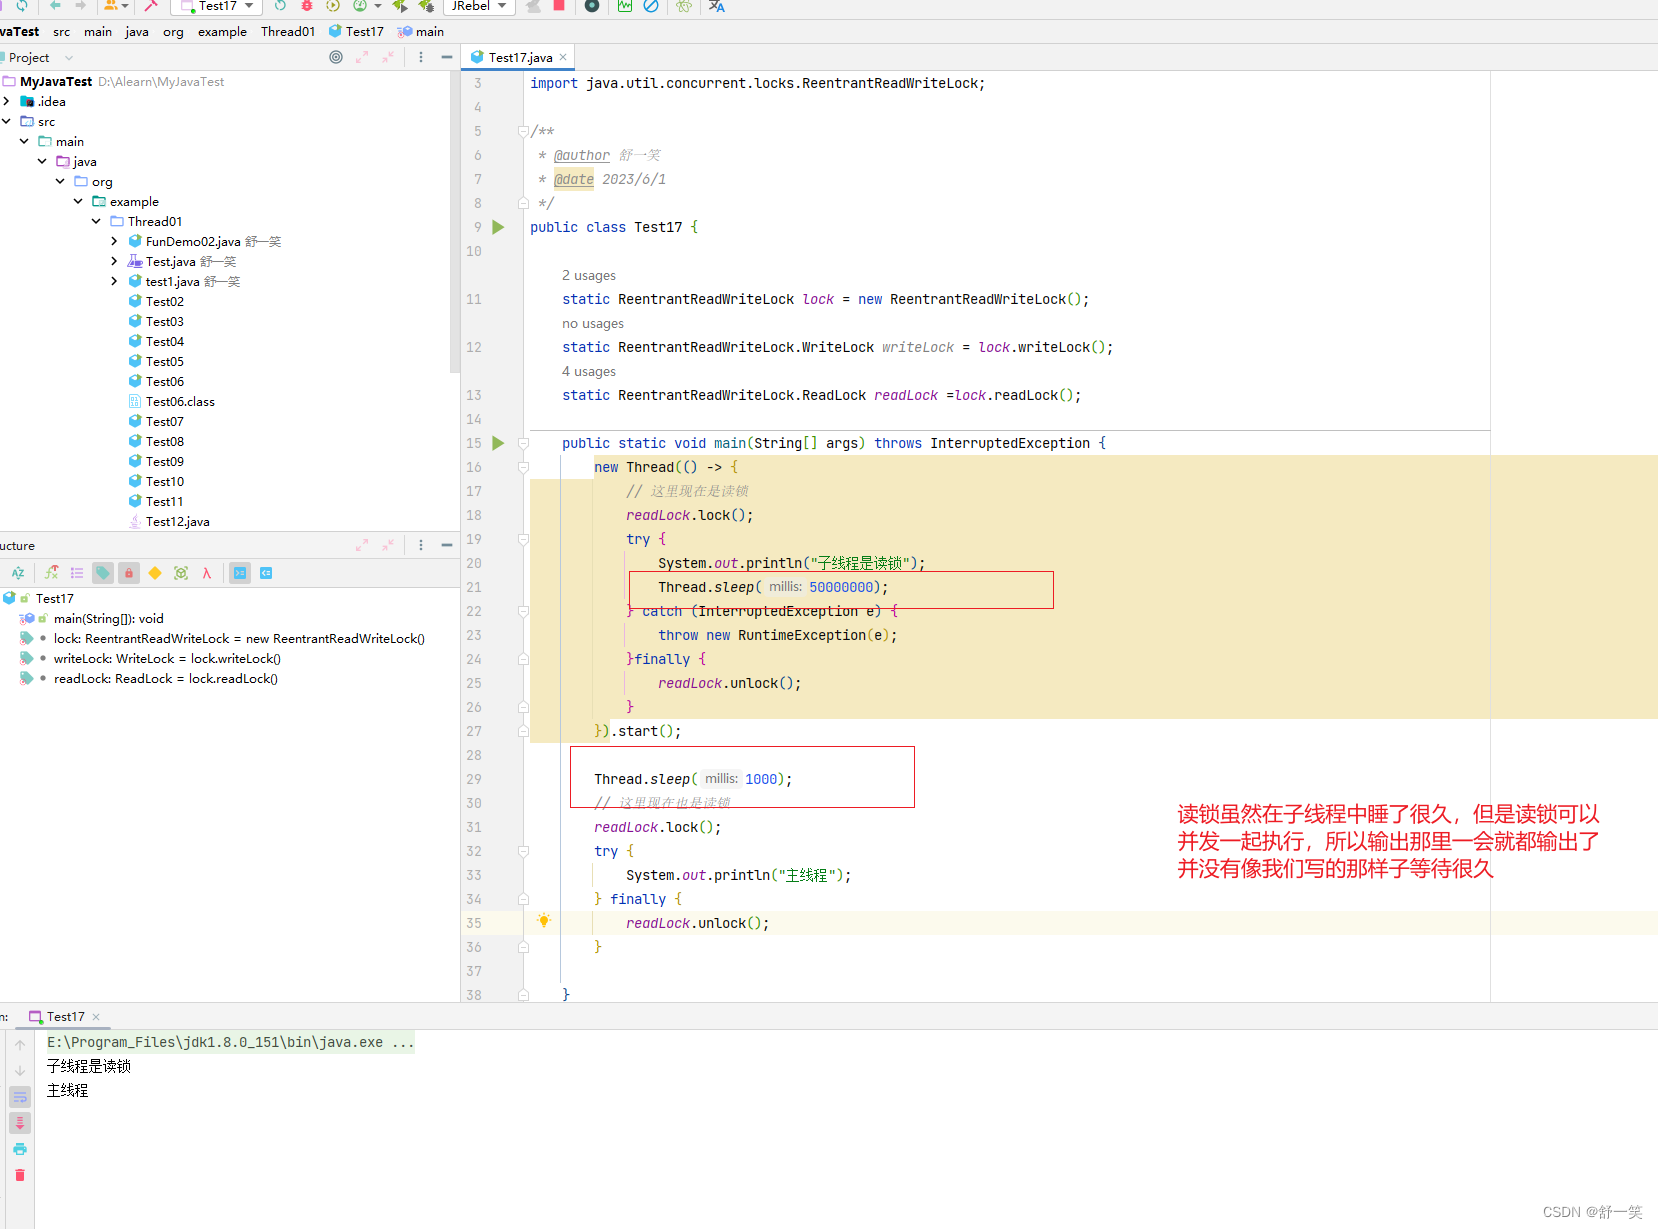Image resolution: width=1658 pixels, height=1229 pixels.
Task: Click the JRebel debug rocket icon
Action: pos(426,6)
